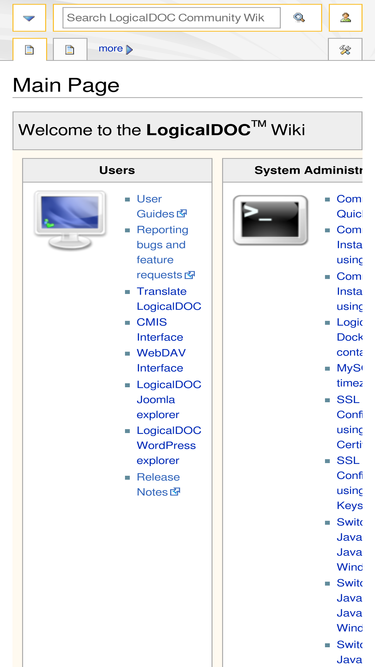Open the User Guides link
This screenshot has width=375, height=667.
click(x=162, y=206)
